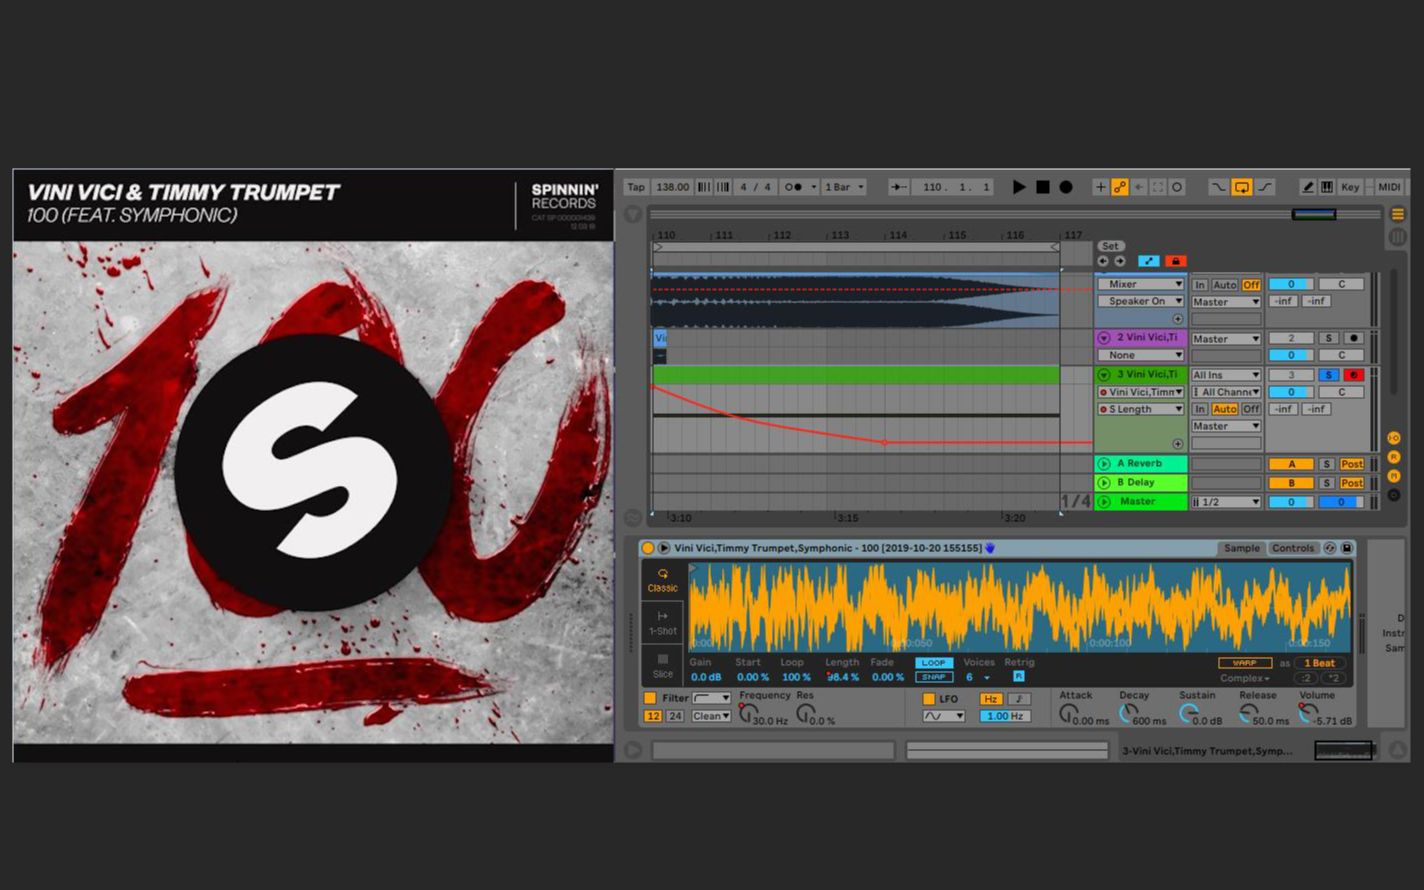Toggle the LOOP button in Simpler
1424x890 pixels.
pos(933,663)
